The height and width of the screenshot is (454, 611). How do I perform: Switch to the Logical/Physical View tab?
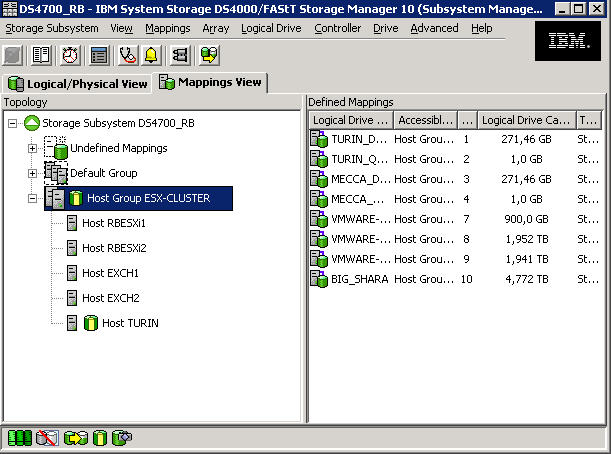(77, 83)
